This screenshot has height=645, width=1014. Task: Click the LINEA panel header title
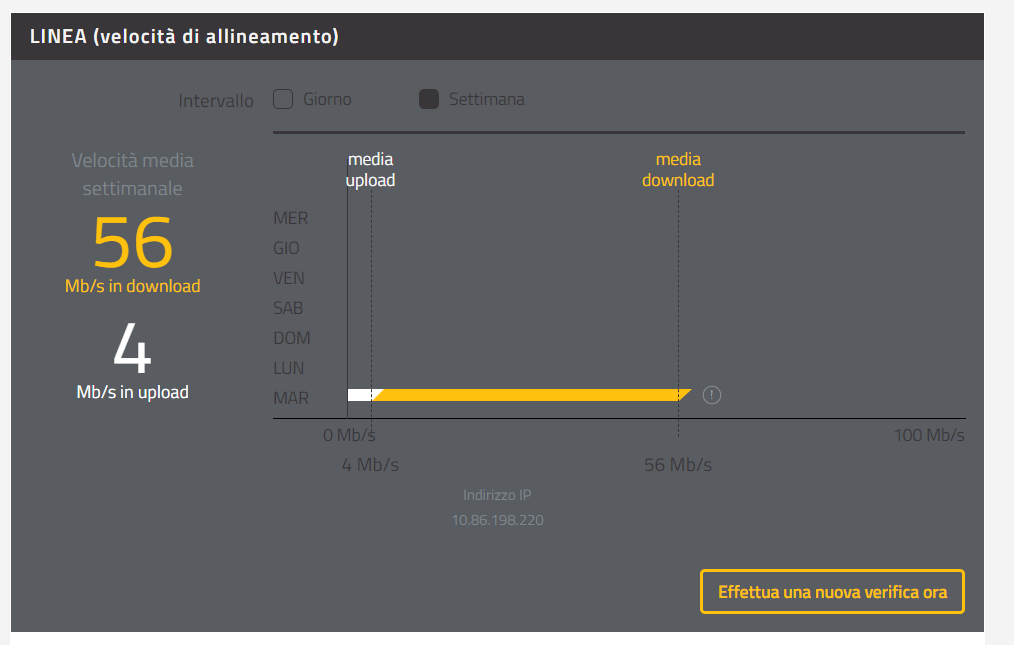pos(185,37)
